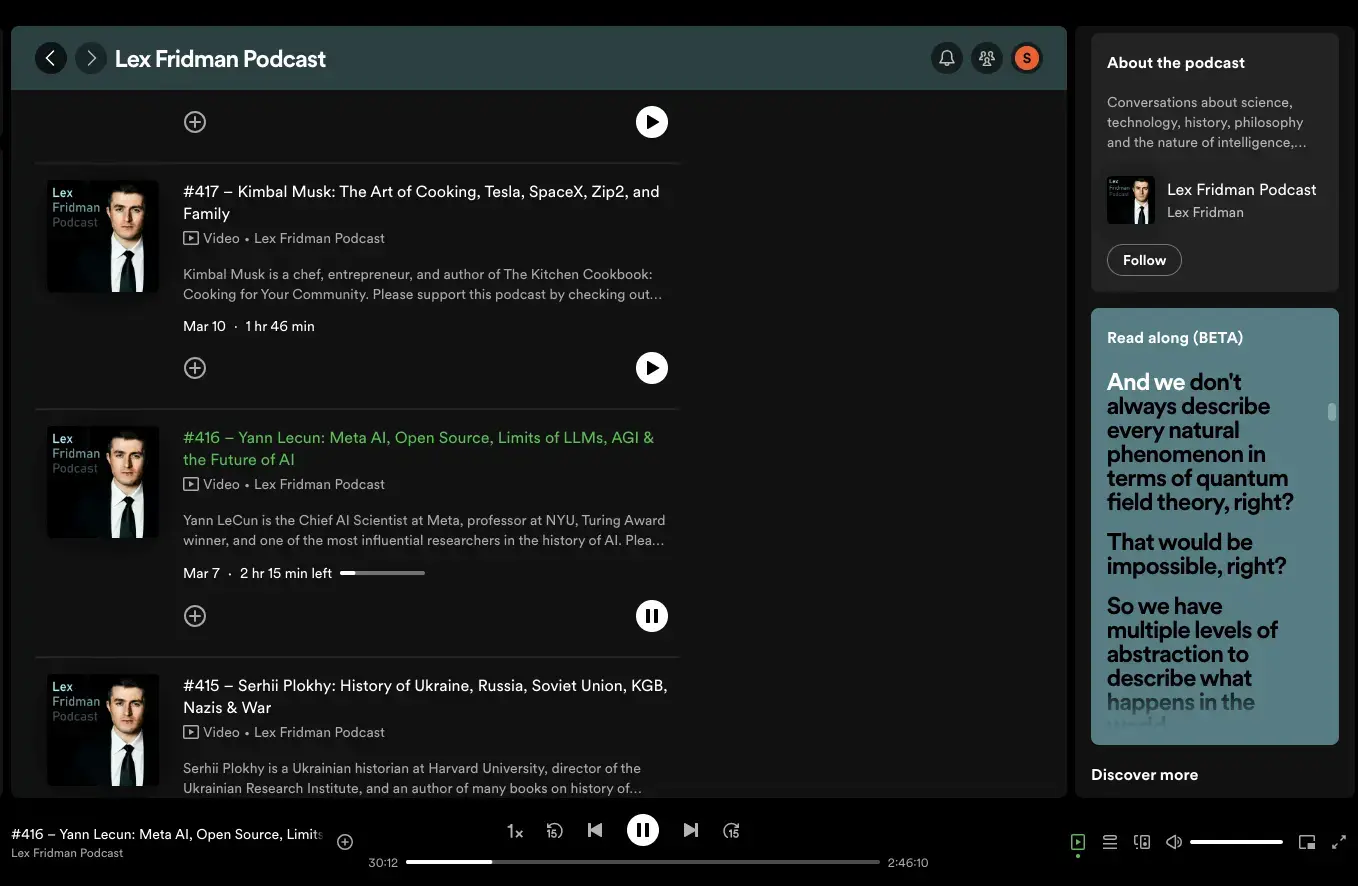
Task: Seek on the playback progress bar
Action: [x=647, y=861]
